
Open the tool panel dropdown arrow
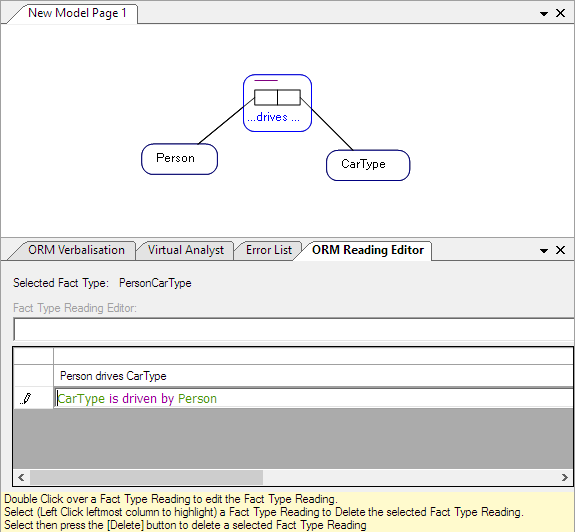click(544, 251)
